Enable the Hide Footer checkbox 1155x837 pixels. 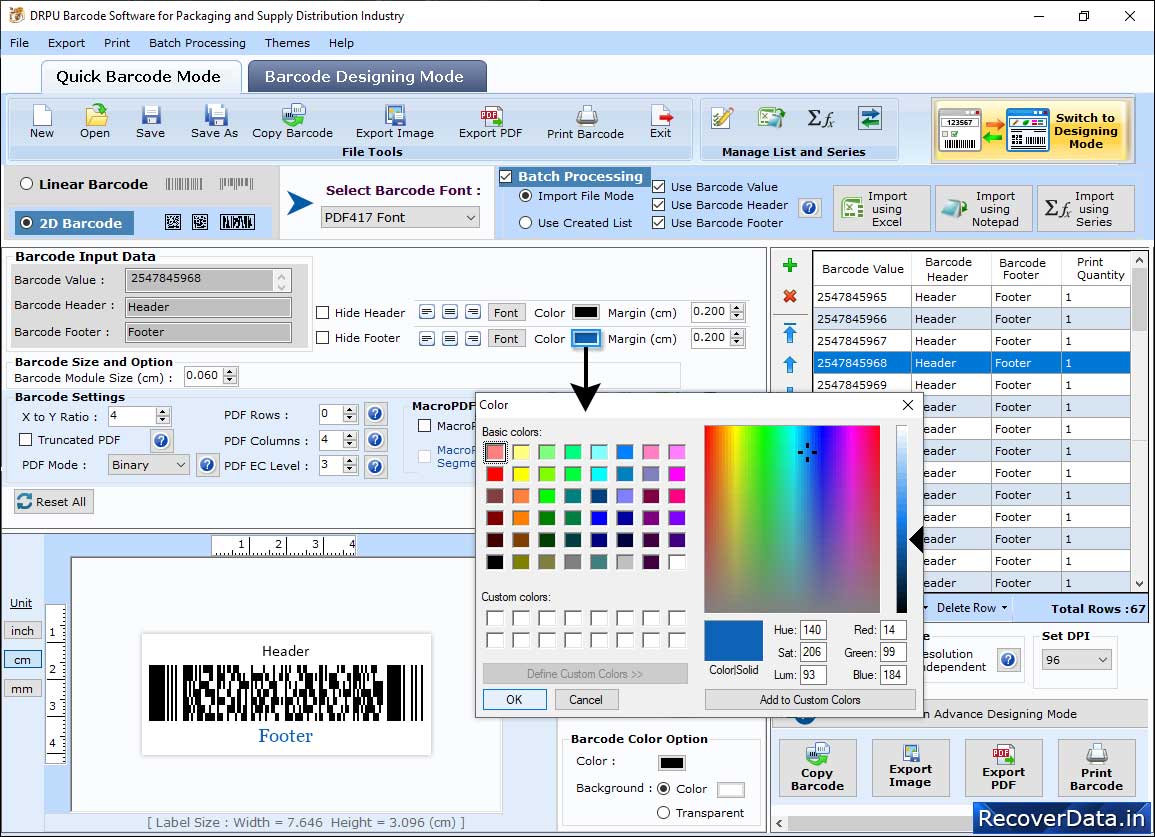[323, 337]
